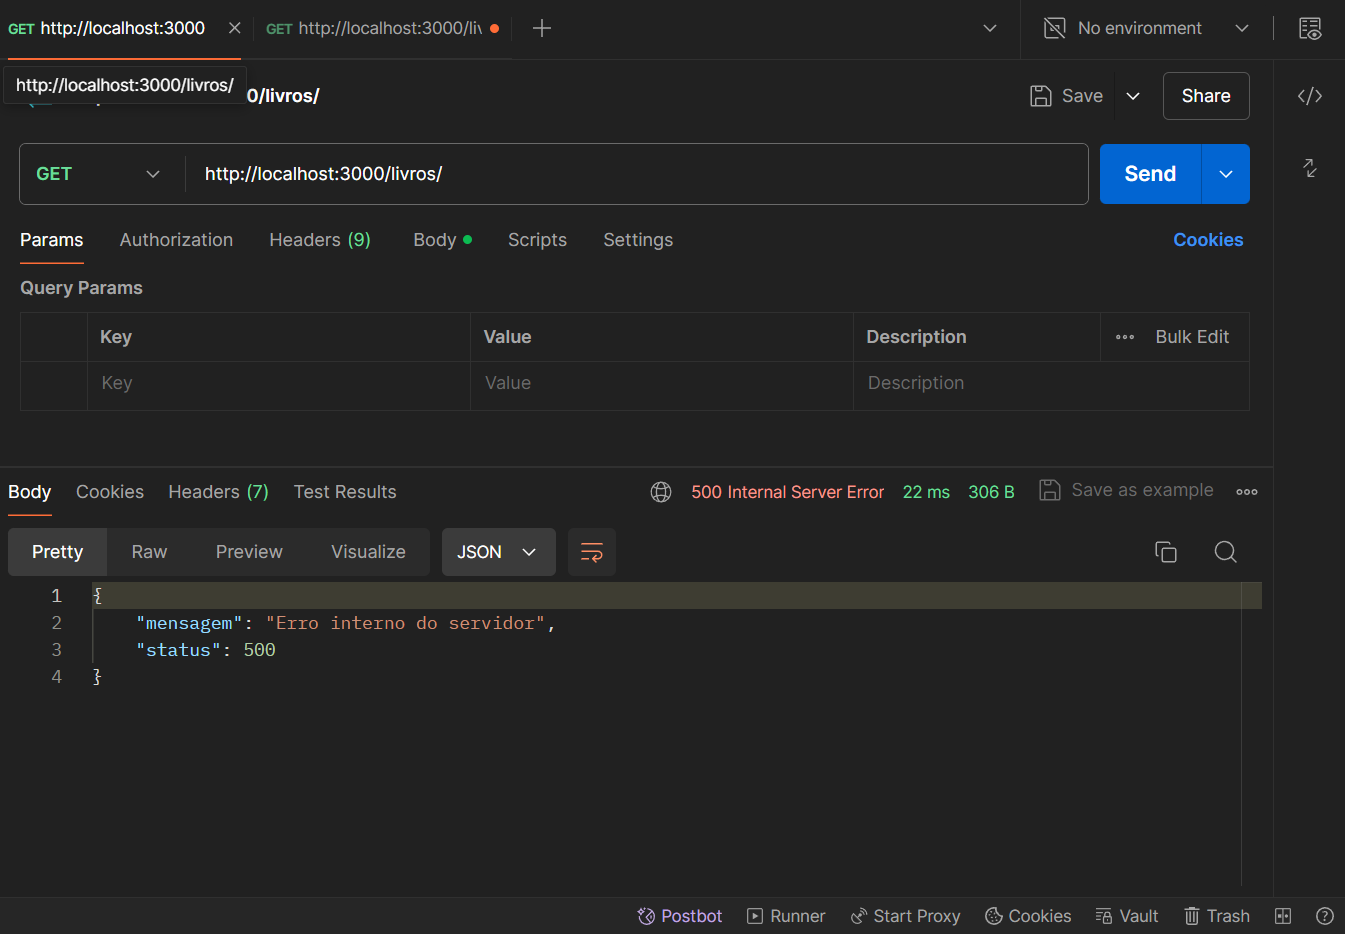Click Start Proxy in the status bar

(x=905, y=916)
